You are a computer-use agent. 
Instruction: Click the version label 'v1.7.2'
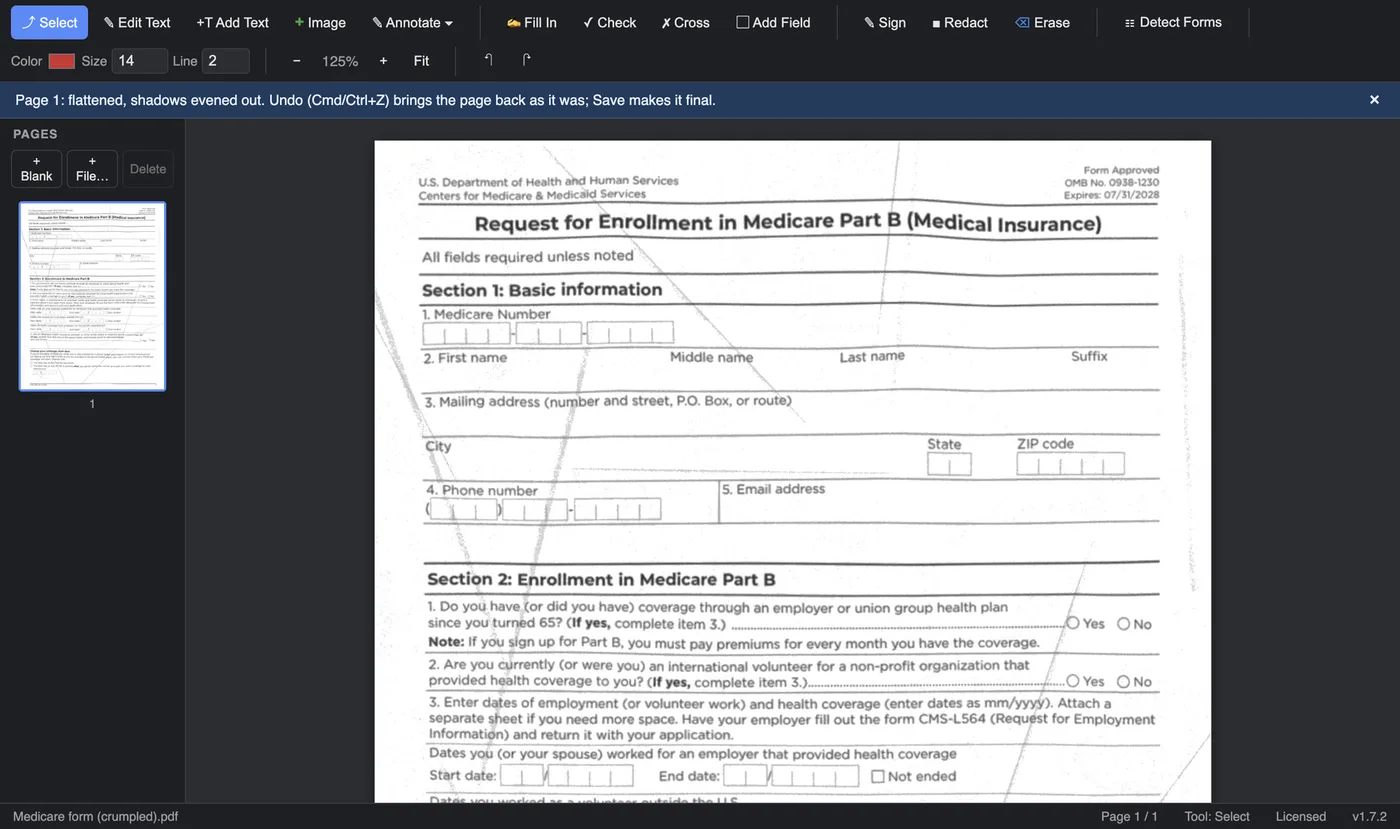coord(1370,816)
